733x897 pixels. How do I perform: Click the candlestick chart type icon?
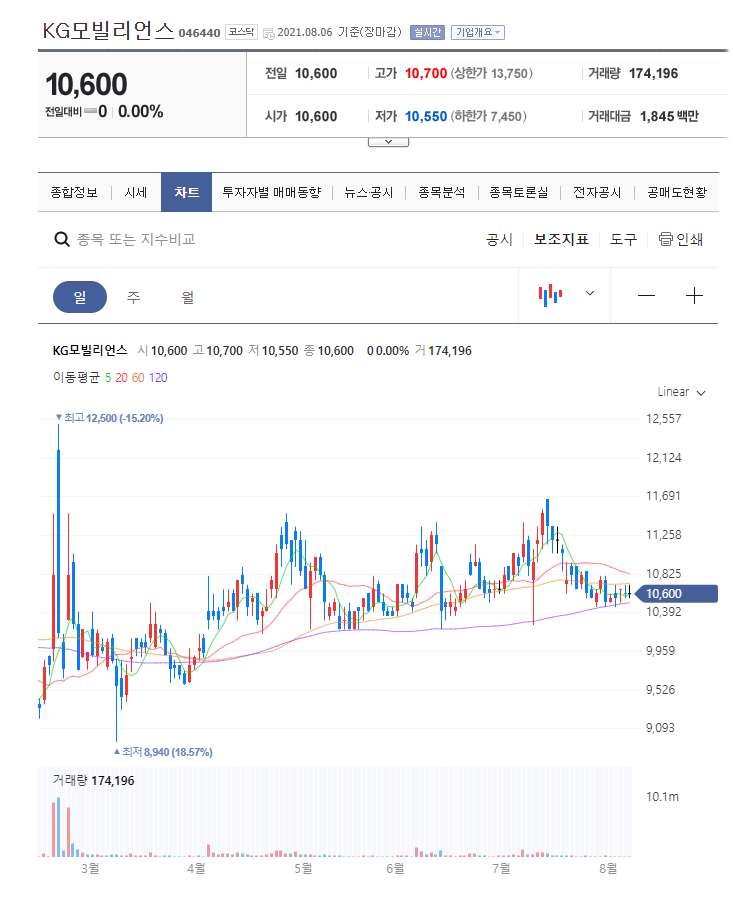[x=550, y=295]
